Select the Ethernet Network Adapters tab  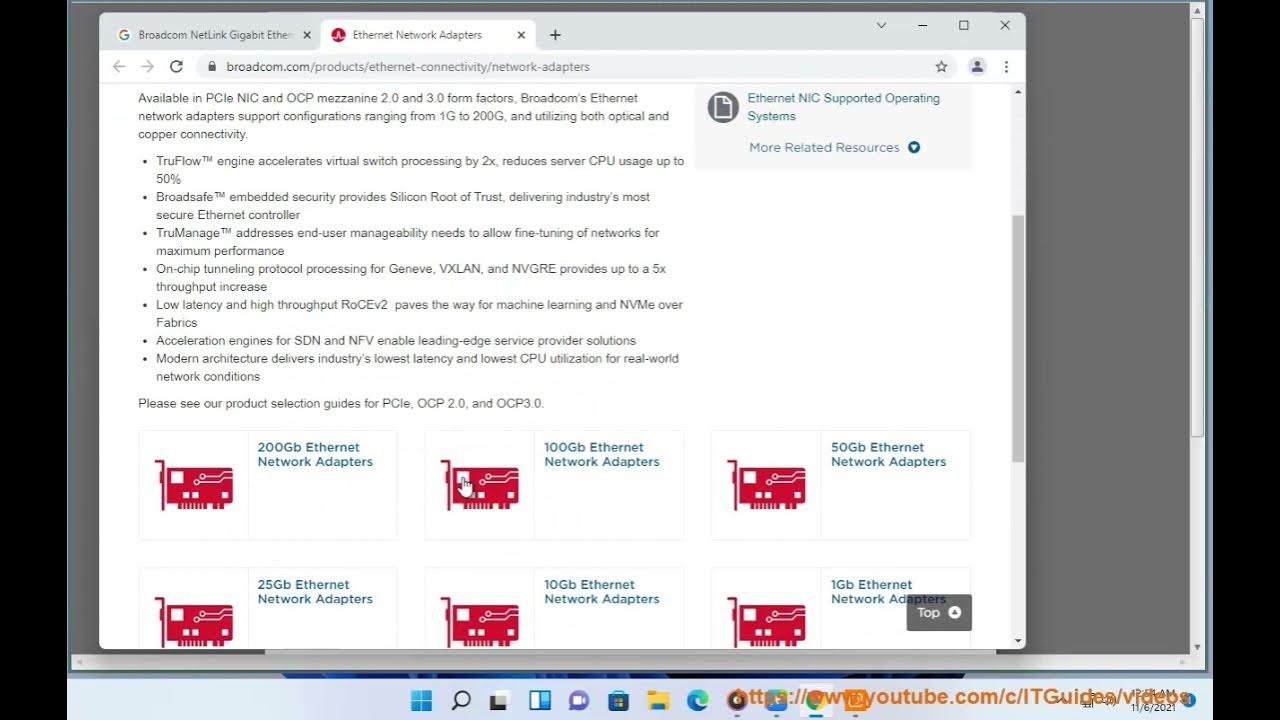pyautogui.click(x=427, y=35)
